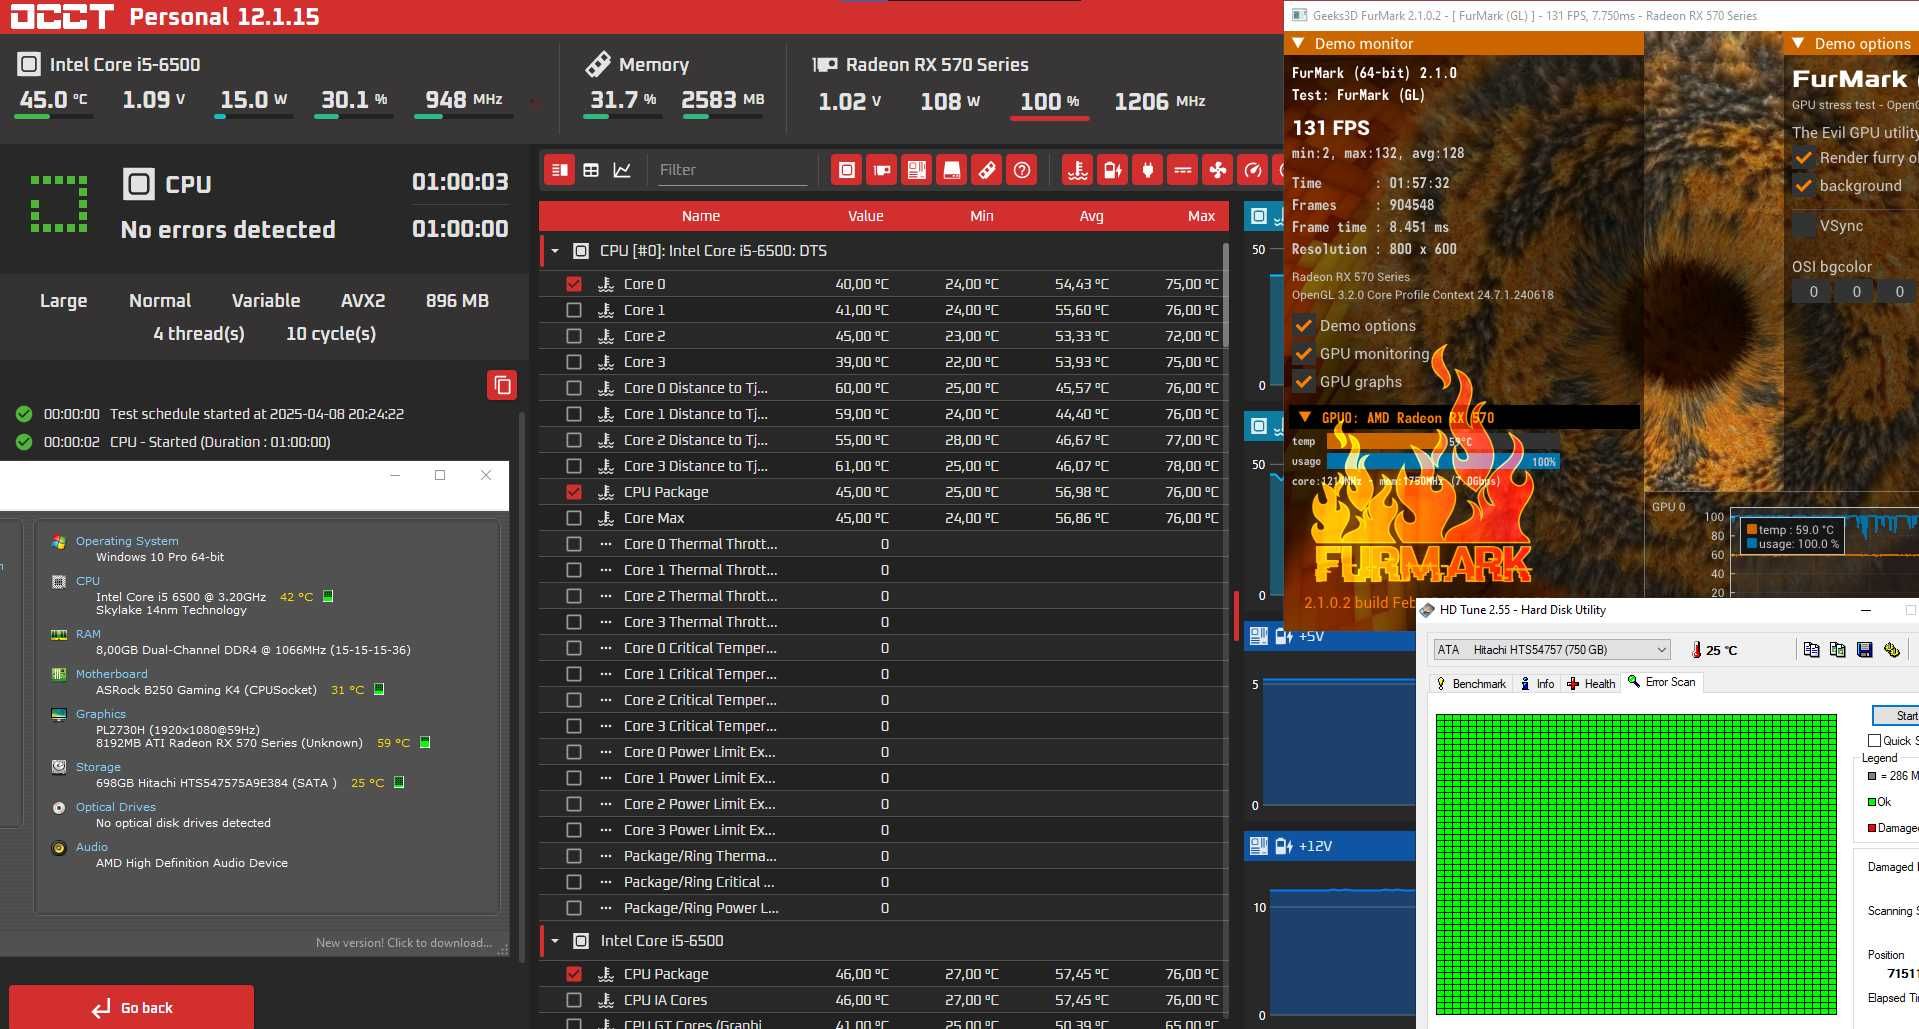Click the HD Tune save floppy icon

tap(1864, 650)
